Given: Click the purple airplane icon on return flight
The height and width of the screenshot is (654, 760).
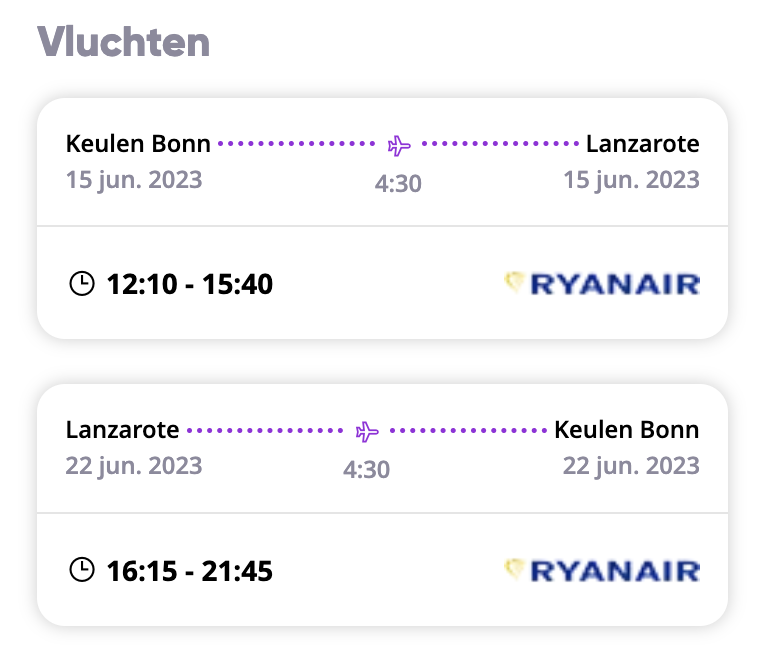Looking at the screenshot, I should click(367, 431).
